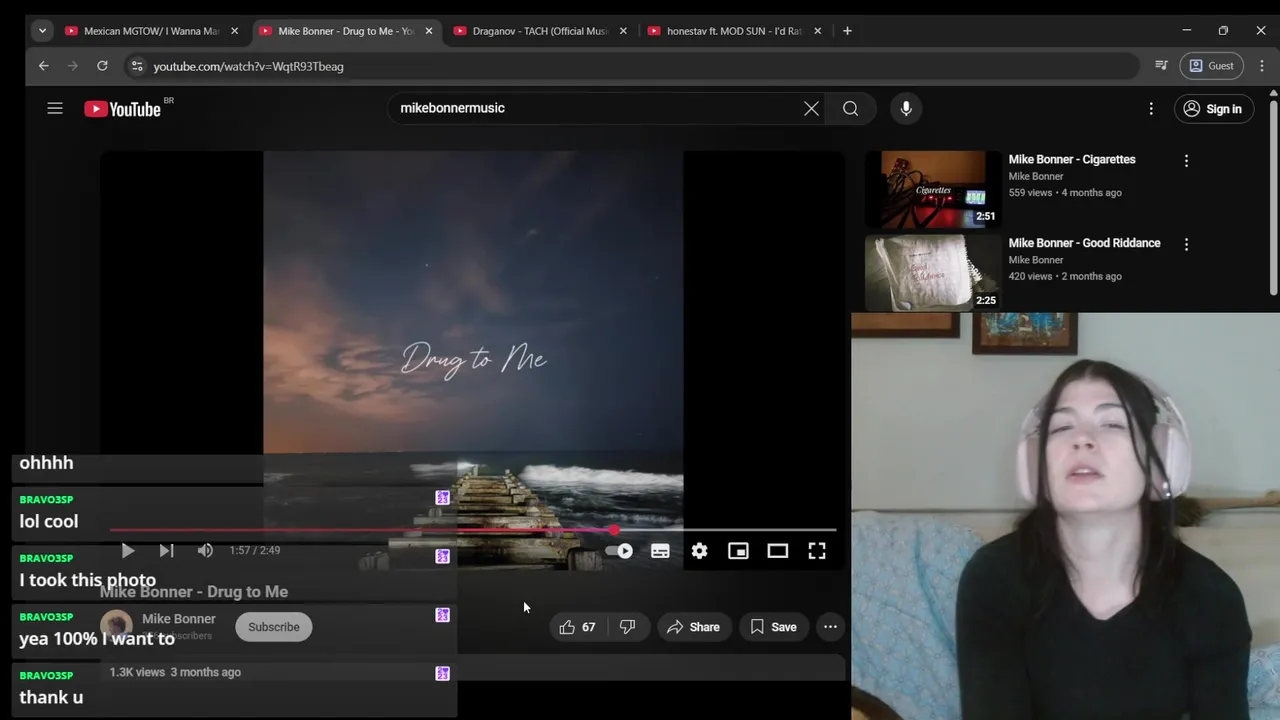Expand the tab search dropdown arrow
This screenshot has width=1280, height=720.
(x=42, y=31)
